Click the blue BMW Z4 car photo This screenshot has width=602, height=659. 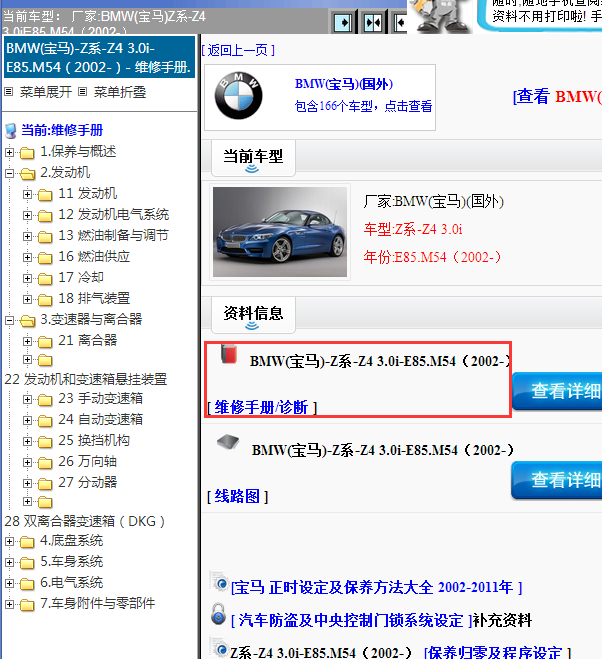280,232
